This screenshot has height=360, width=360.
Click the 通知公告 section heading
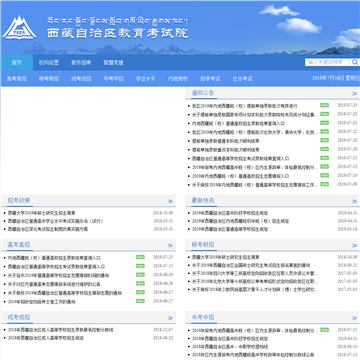coord(203,93)
